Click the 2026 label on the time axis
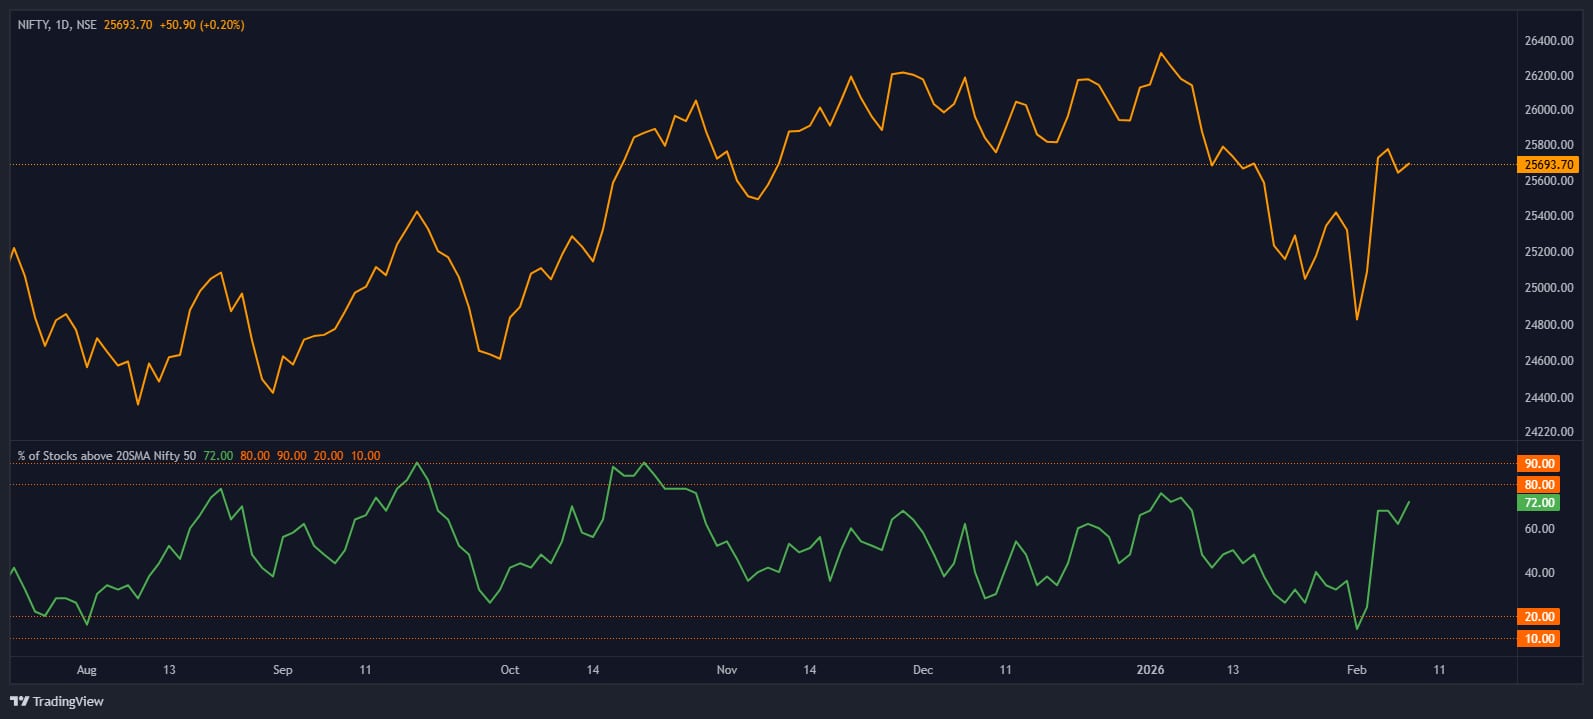 coord(1151,670)
